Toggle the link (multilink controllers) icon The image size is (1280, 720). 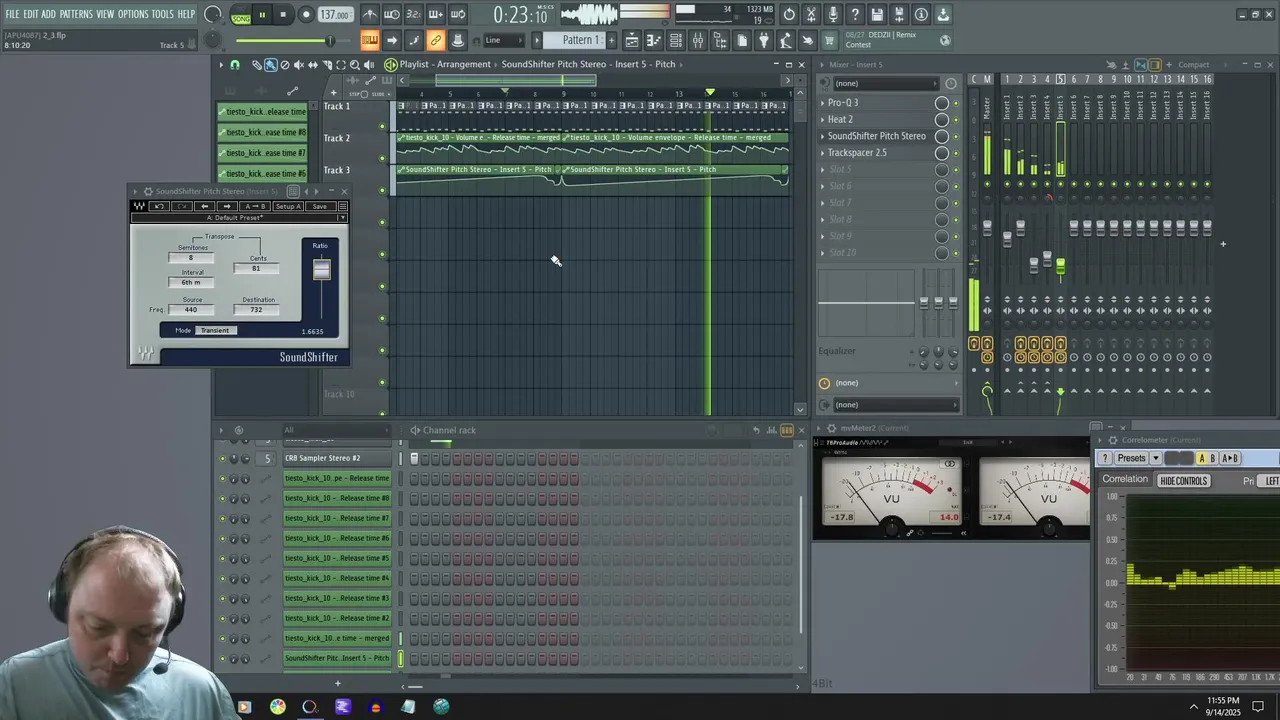tap(435, 40)
